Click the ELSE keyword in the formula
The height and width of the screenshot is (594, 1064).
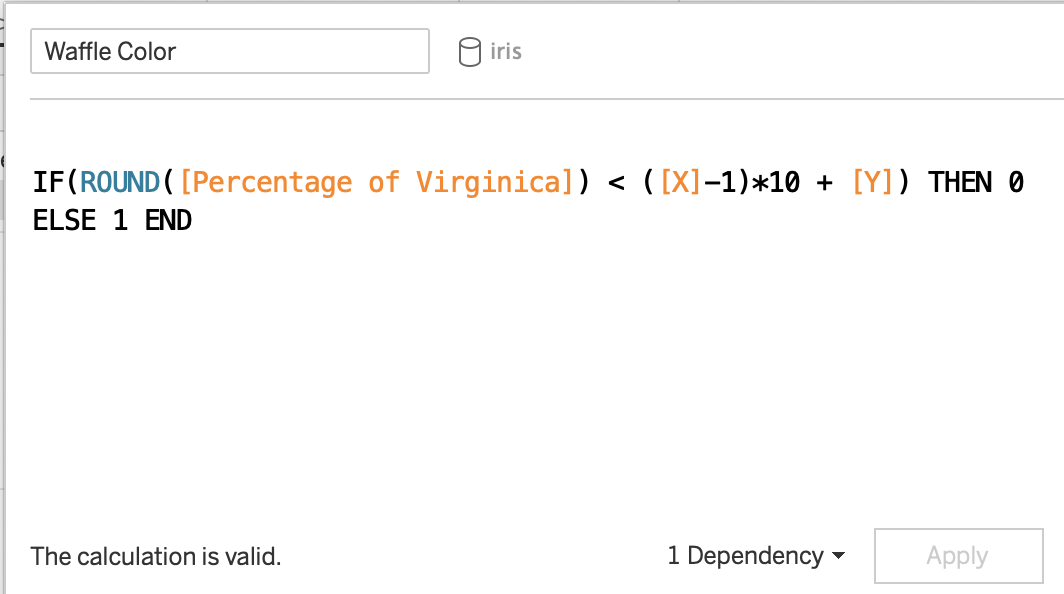pos(65,220)
